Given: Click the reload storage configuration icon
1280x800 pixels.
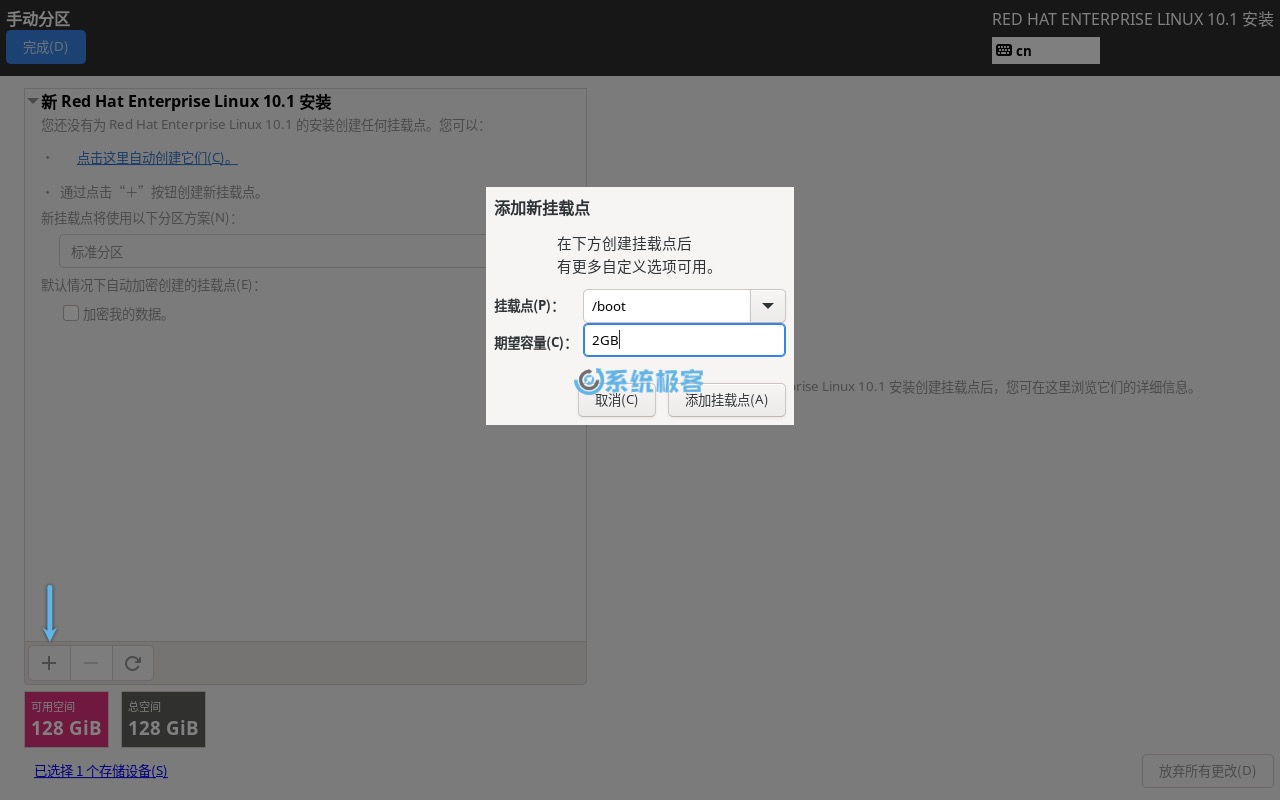Looking at the screenshot, I should coord(132,663).
